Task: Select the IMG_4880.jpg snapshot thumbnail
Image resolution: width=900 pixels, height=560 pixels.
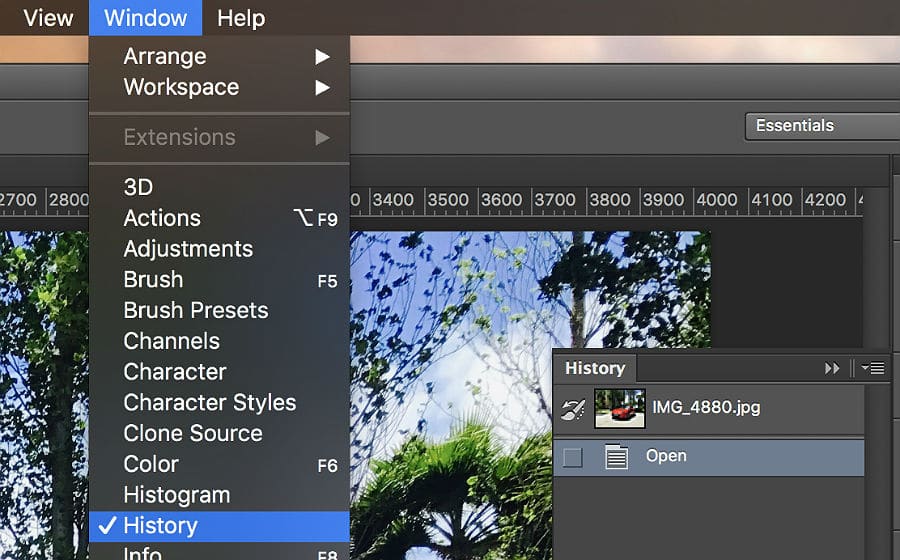Action: tap(619, 408)
